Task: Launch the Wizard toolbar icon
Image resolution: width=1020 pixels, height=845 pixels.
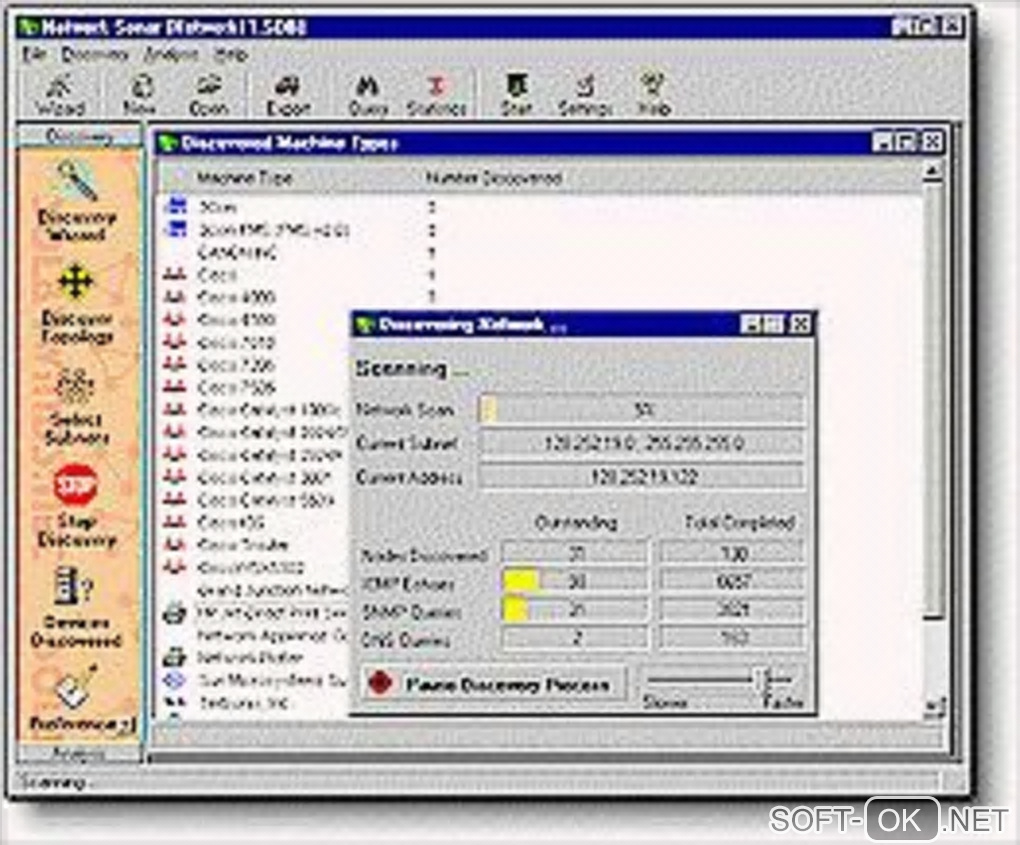Action: click(60, 95)
